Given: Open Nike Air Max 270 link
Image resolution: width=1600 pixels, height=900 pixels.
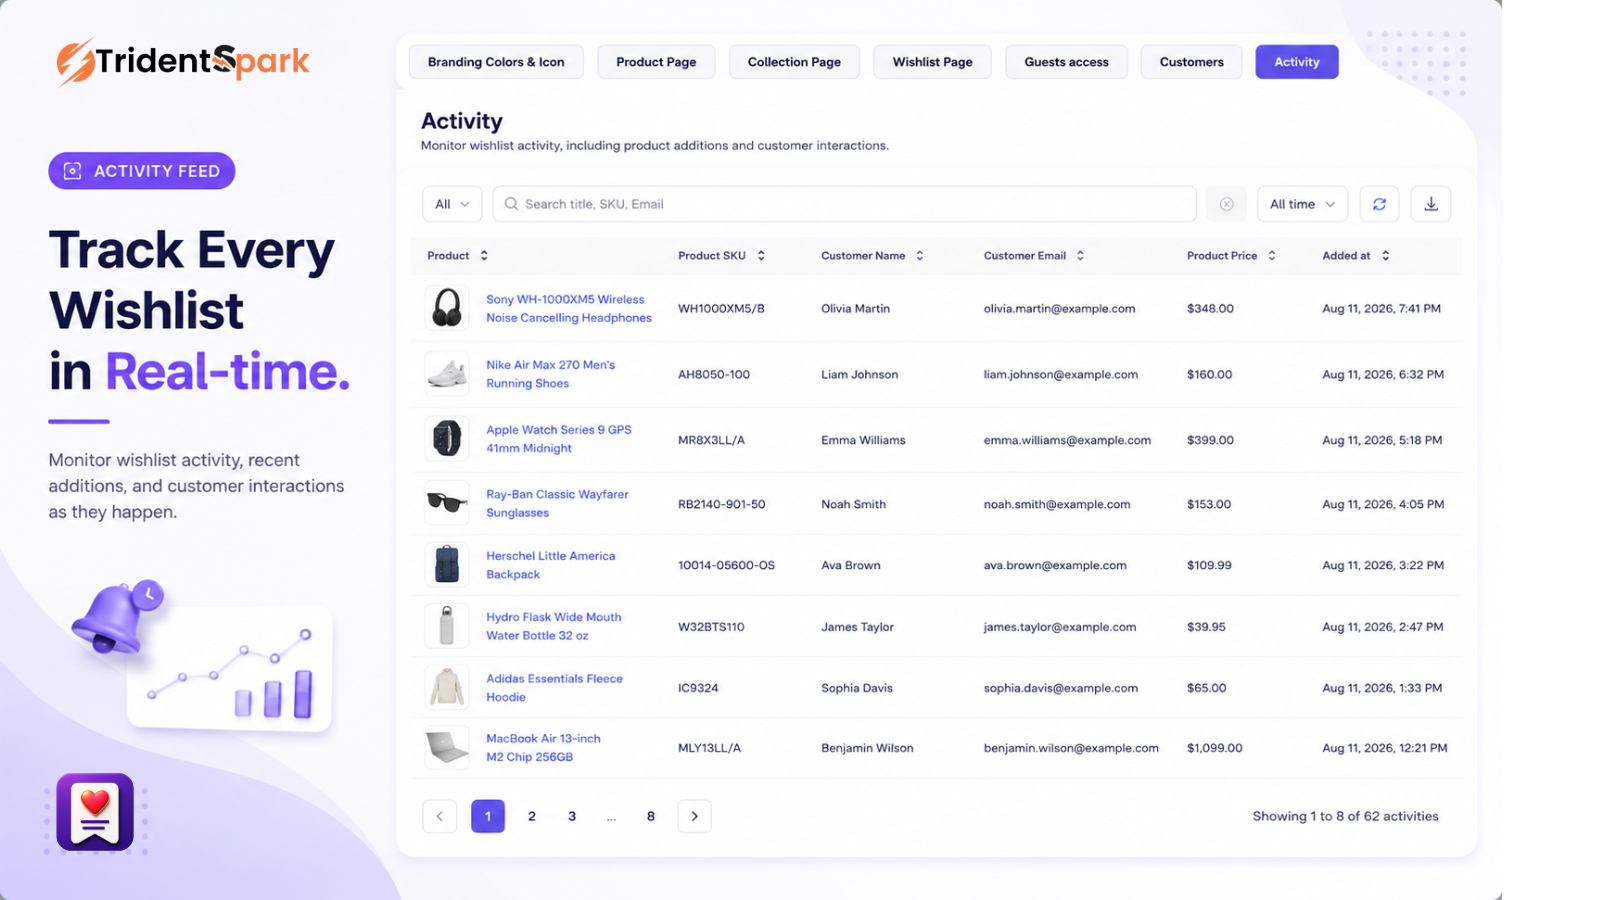Looking at the screenshot, I should 551,374.
